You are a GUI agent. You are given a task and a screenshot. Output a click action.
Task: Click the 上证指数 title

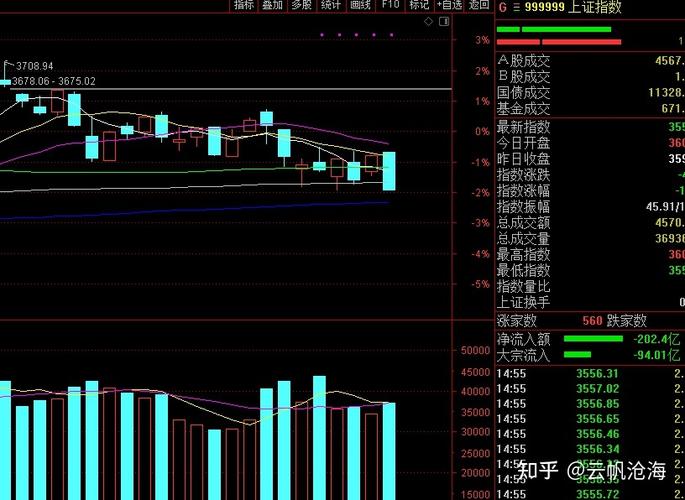(595, 7)
